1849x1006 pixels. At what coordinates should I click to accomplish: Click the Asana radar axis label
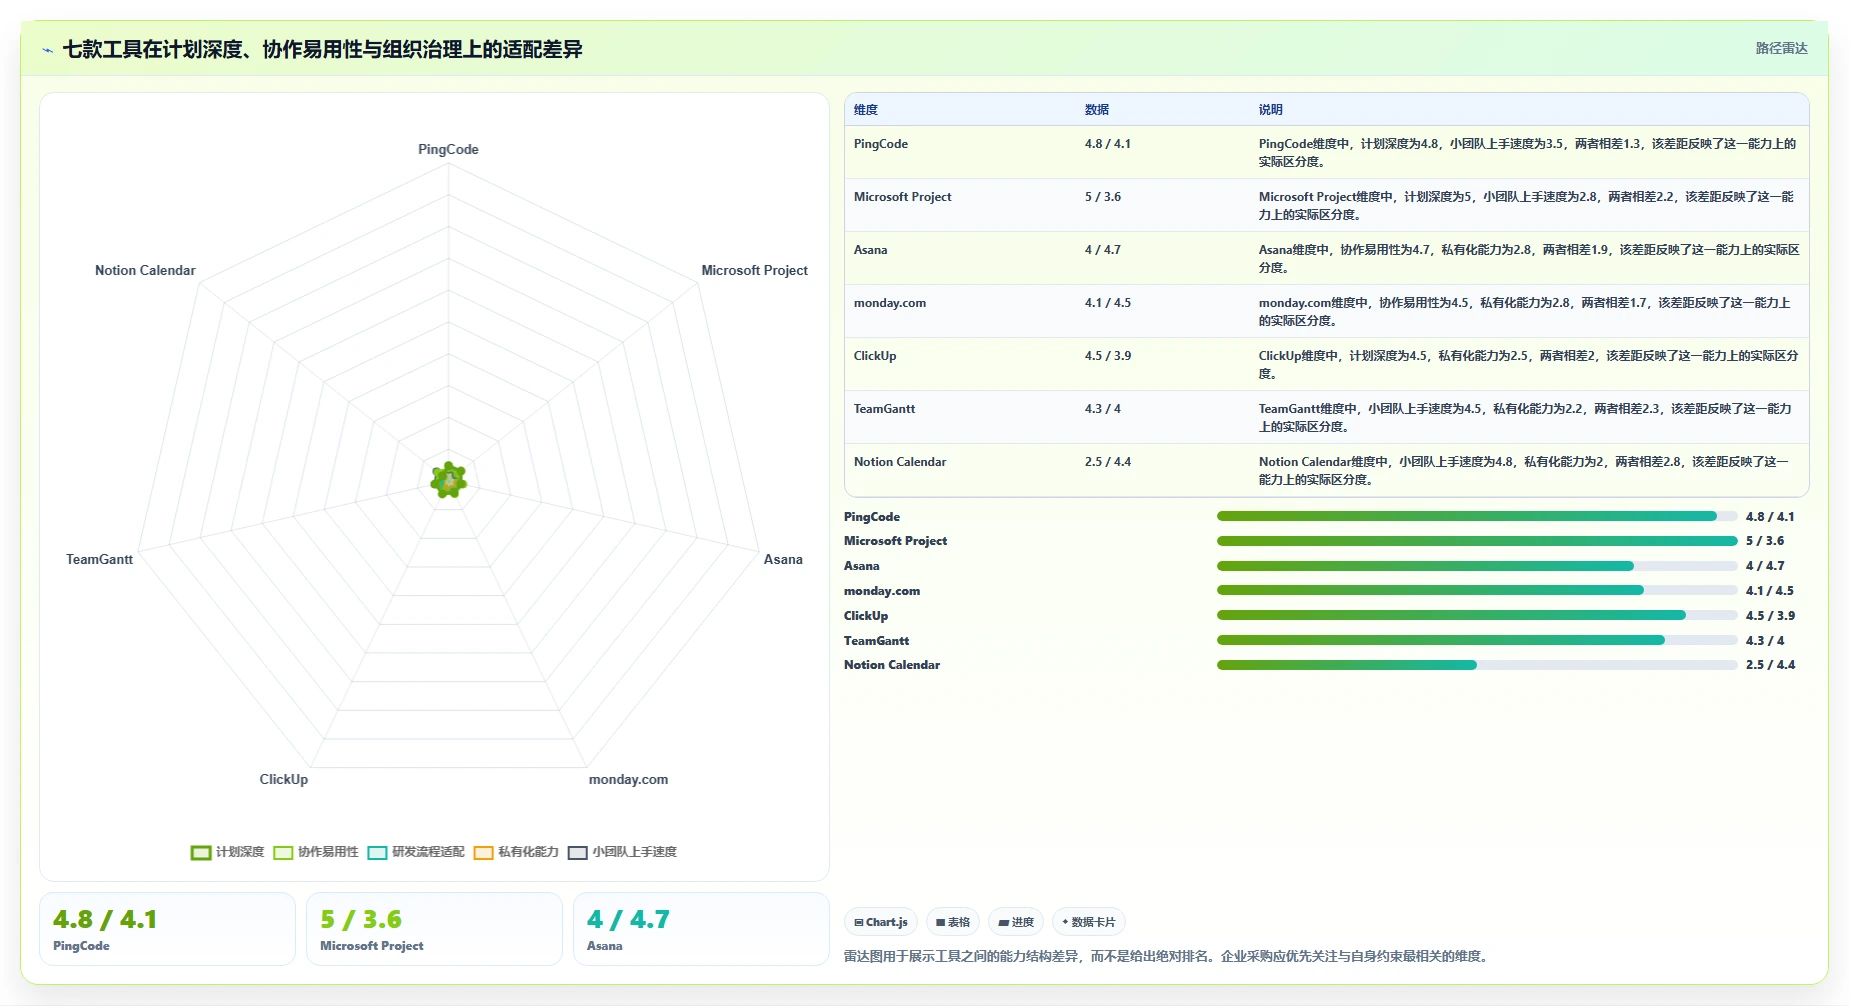coord(783,559)
